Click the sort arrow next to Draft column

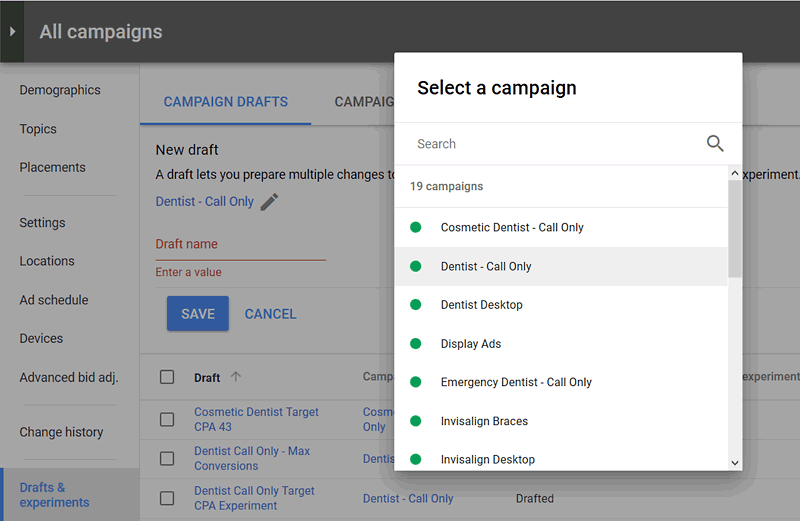[x=236, y=377]
